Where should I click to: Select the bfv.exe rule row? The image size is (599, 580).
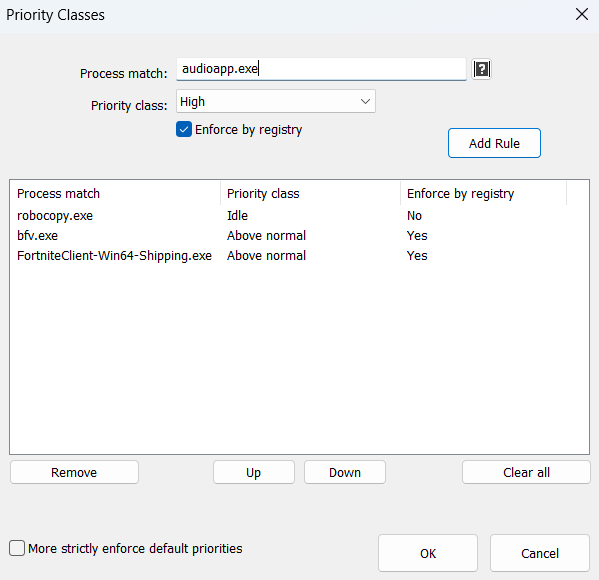299,235
